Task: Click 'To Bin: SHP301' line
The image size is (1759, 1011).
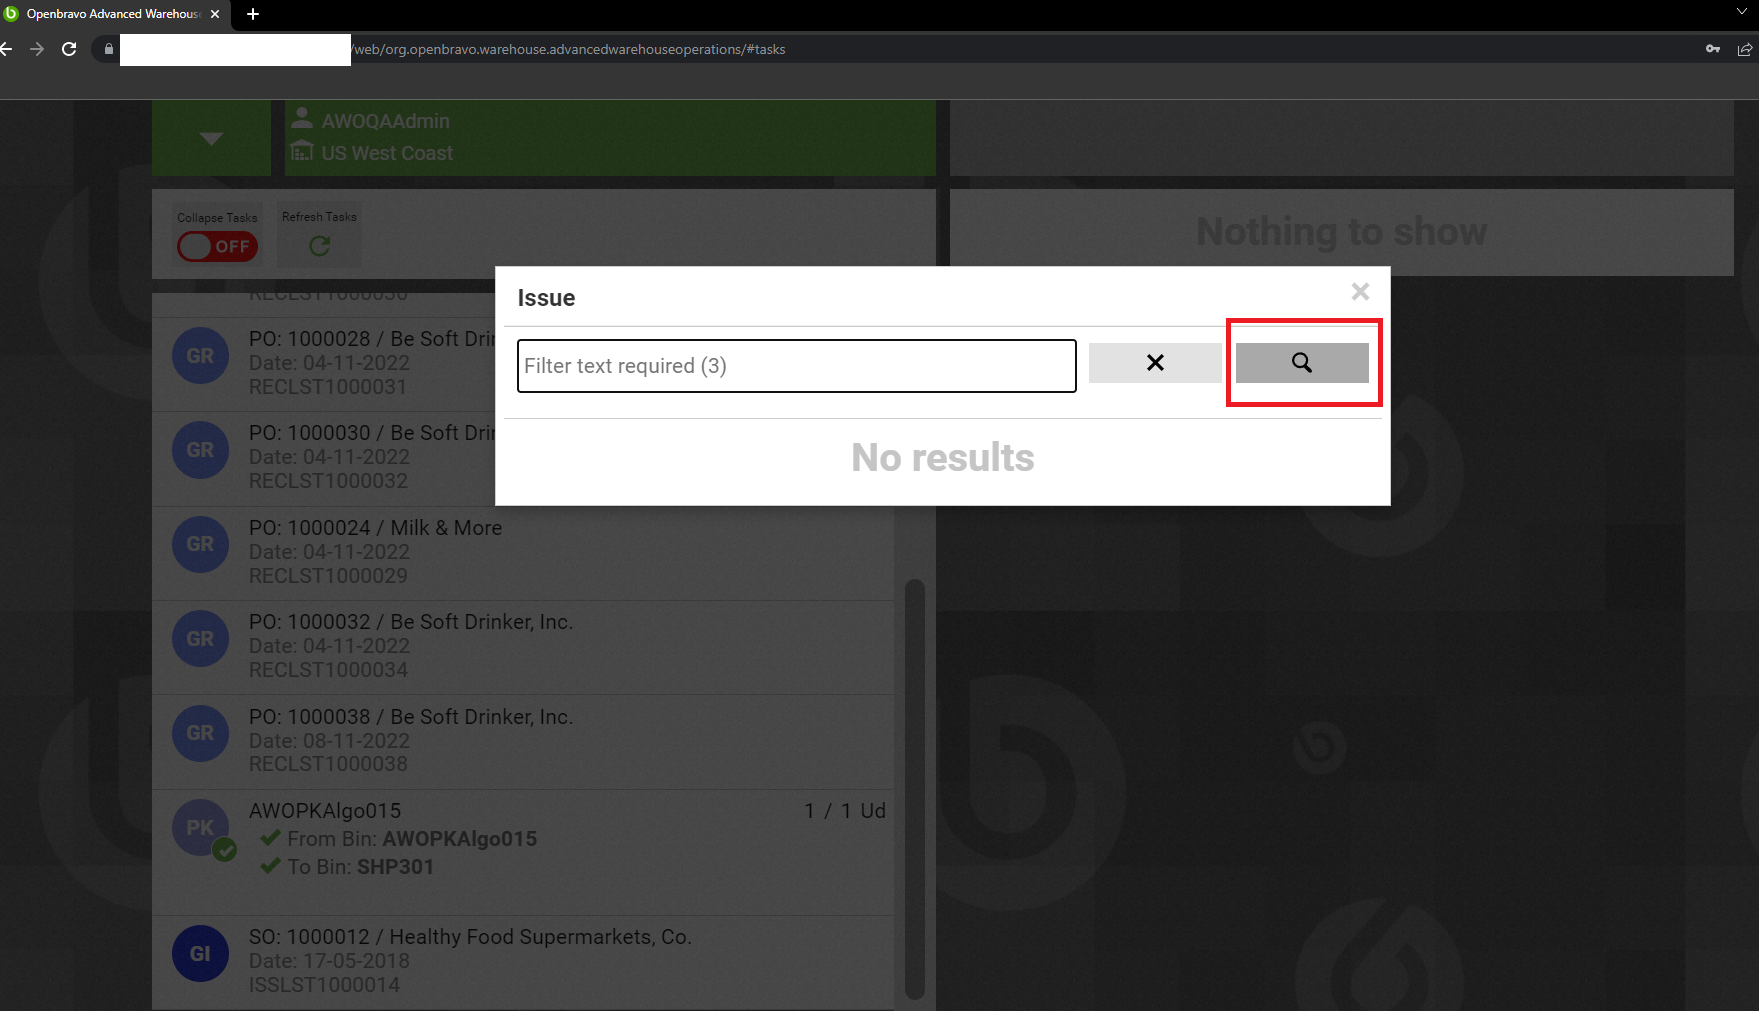Action: click(x=347, y=867)
